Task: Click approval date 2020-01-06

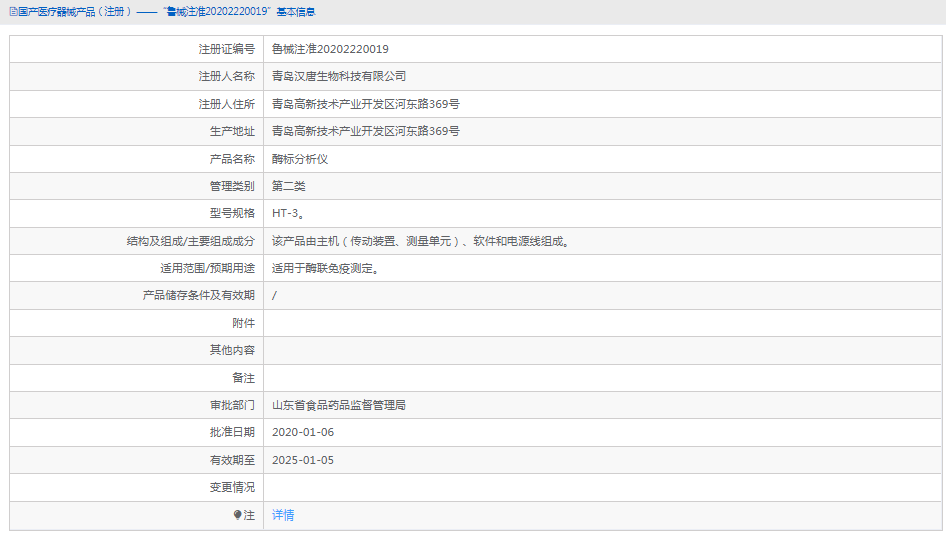Action: click(x=303, y=432)
